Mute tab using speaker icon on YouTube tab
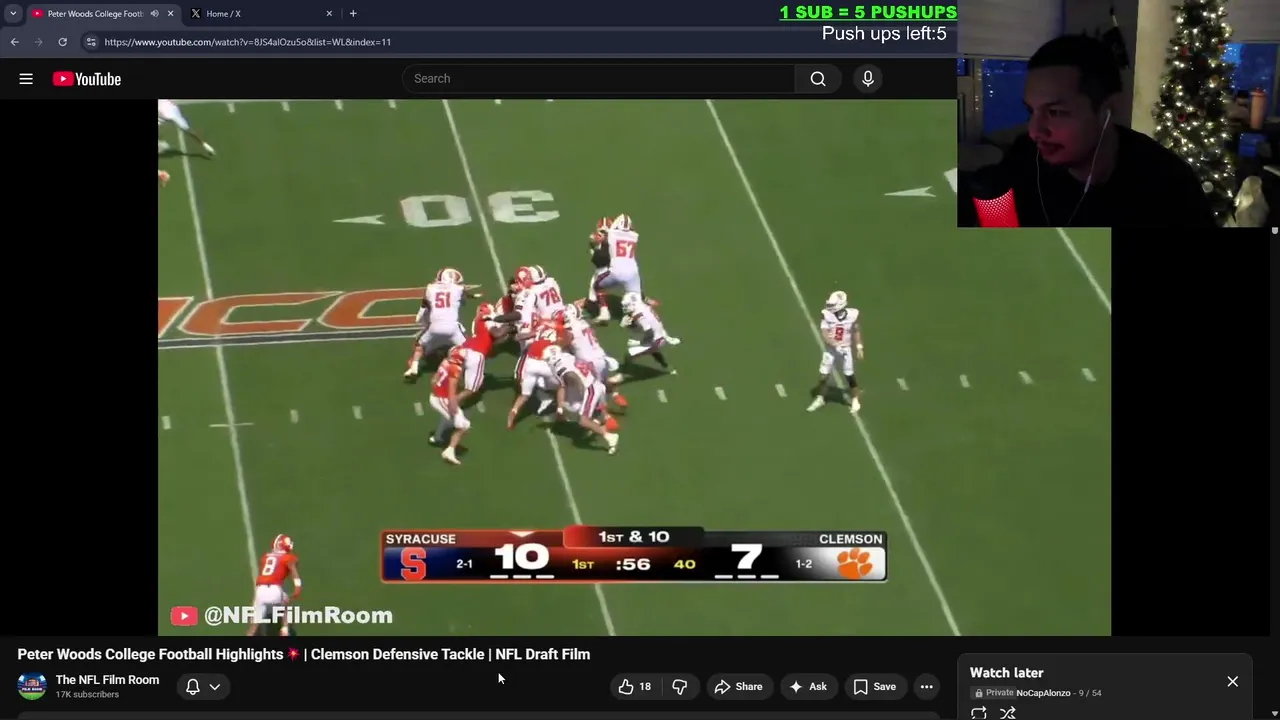This screenshot has height=720, width=1280. [154, 14]
